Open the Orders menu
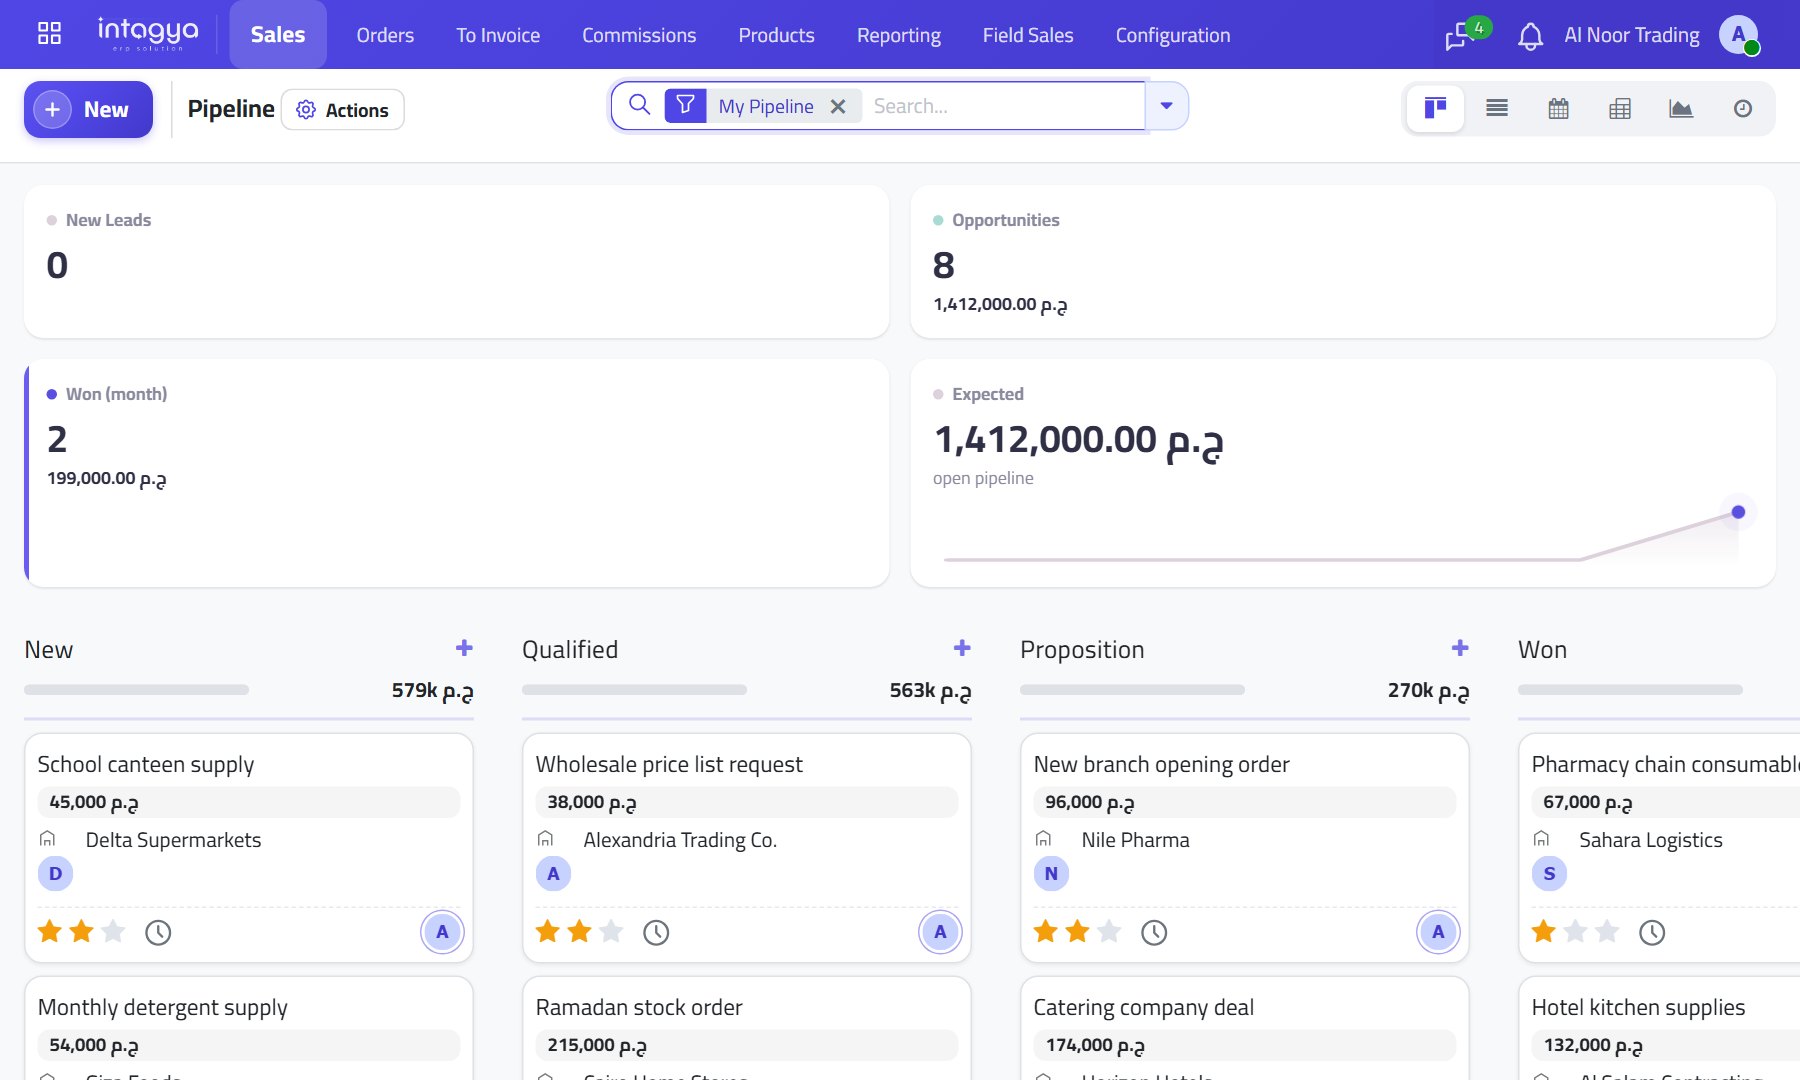 click(x=385, y=35)
